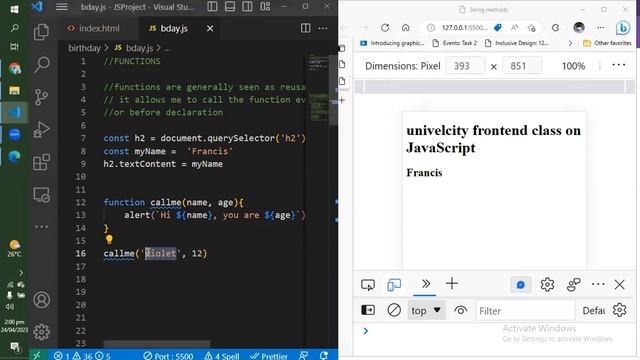Image resolution: width=640 pixels, height=360 pixels.
Task: Edit the device width field 393
Action: click(465, 66)
